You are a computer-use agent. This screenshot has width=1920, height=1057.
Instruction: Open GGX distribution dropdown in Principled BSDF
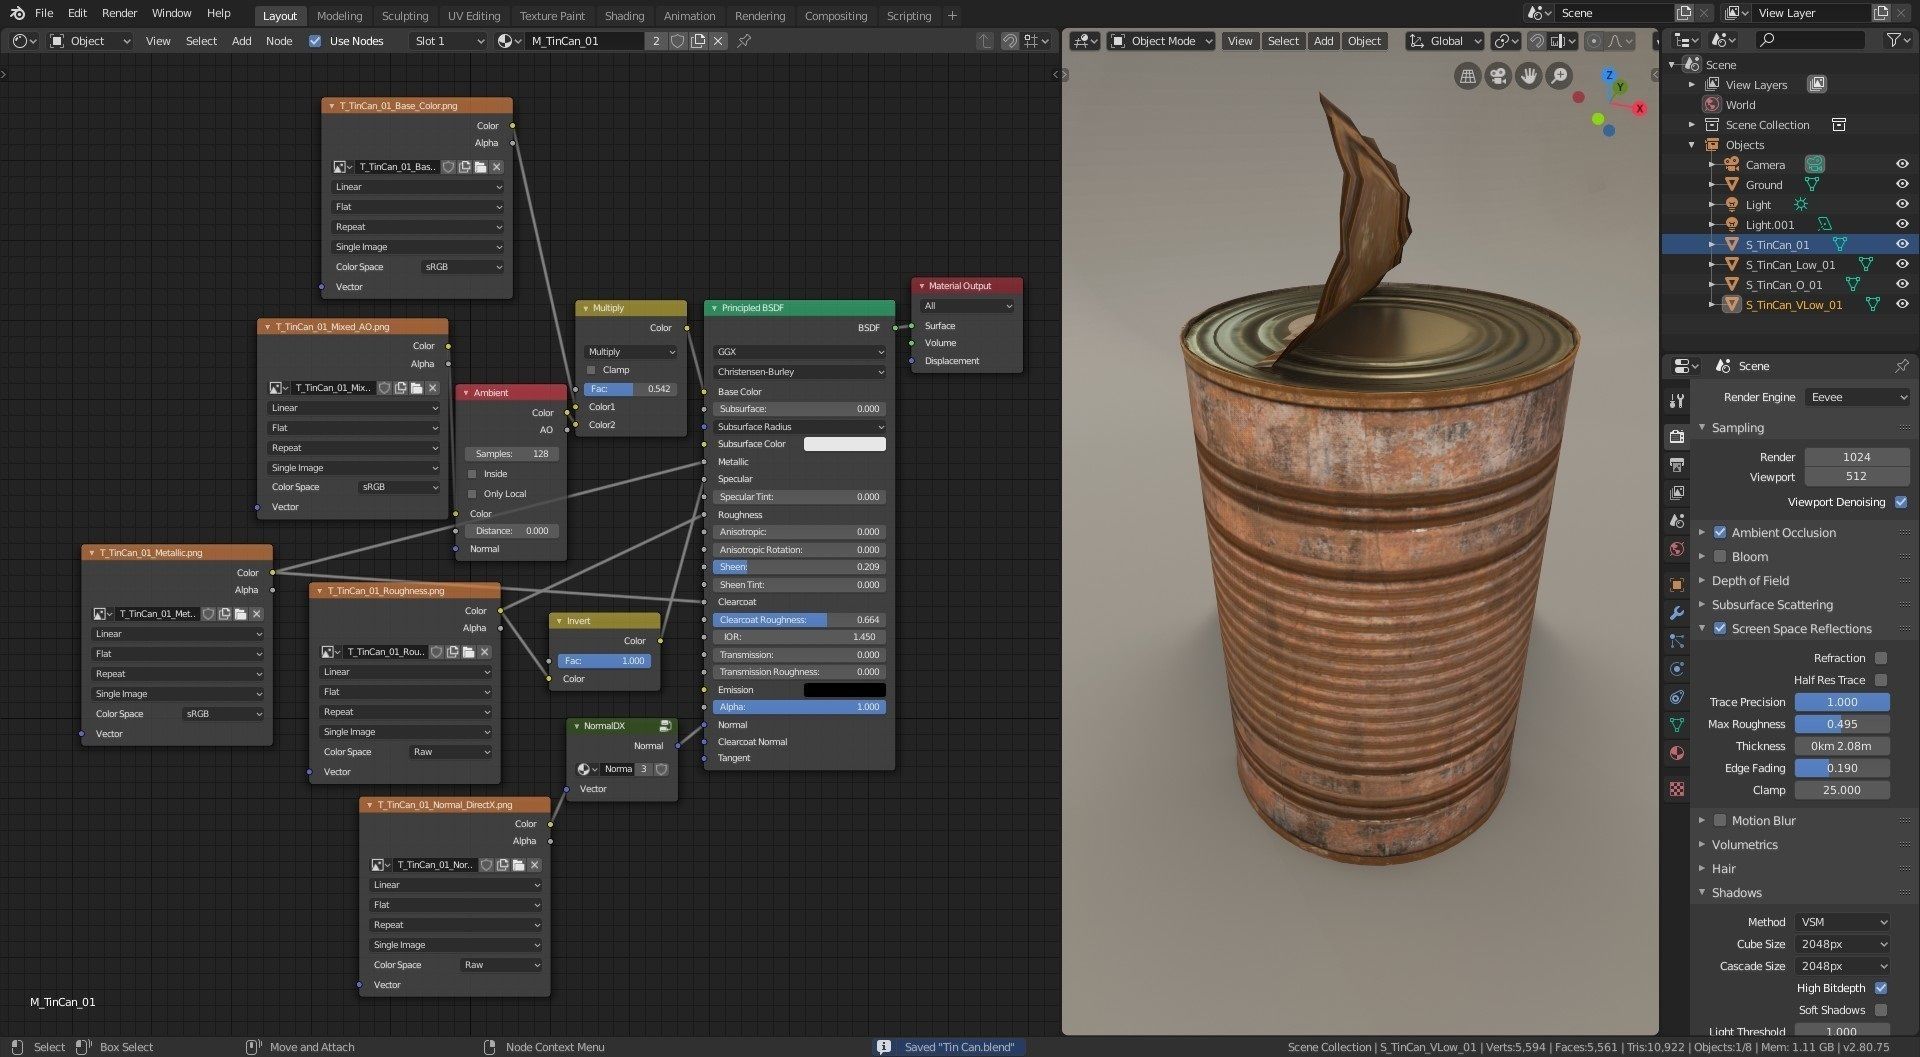(800, 352)
